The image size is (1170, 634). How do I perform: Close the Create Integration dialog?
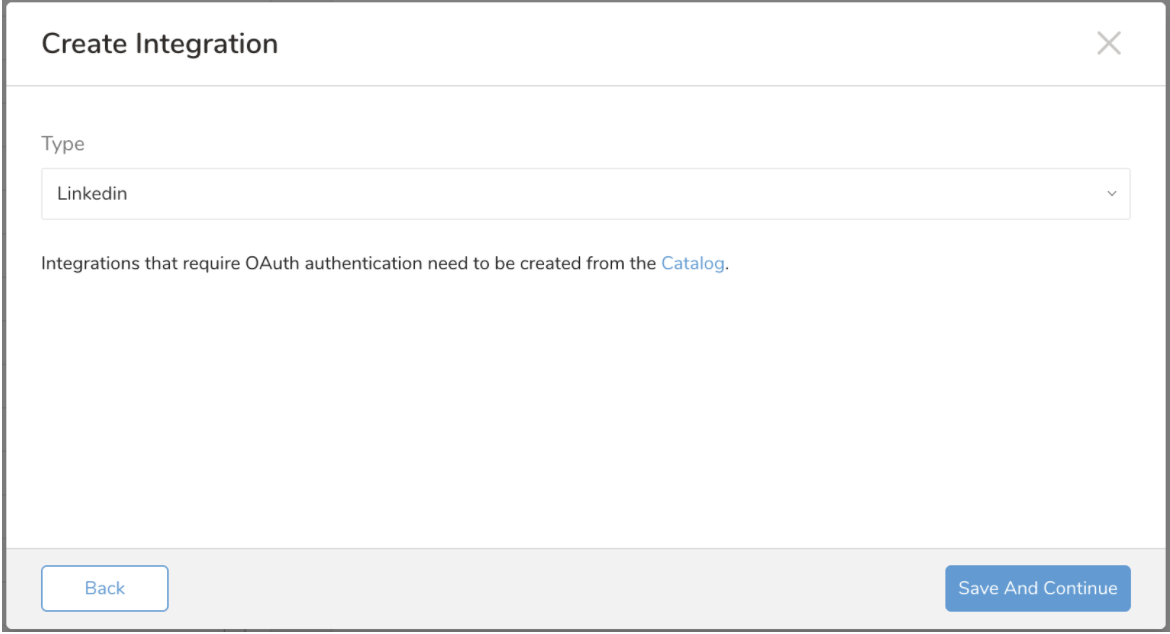[x=1108, y=43]
